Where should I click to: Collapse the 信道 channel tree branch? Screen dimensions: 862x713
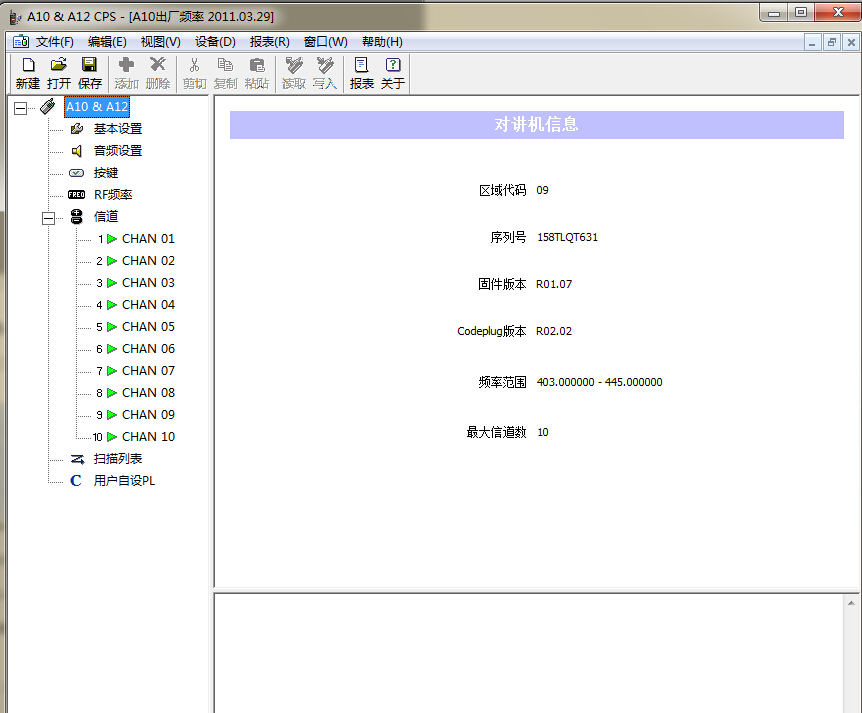click(x=48, y=217)
